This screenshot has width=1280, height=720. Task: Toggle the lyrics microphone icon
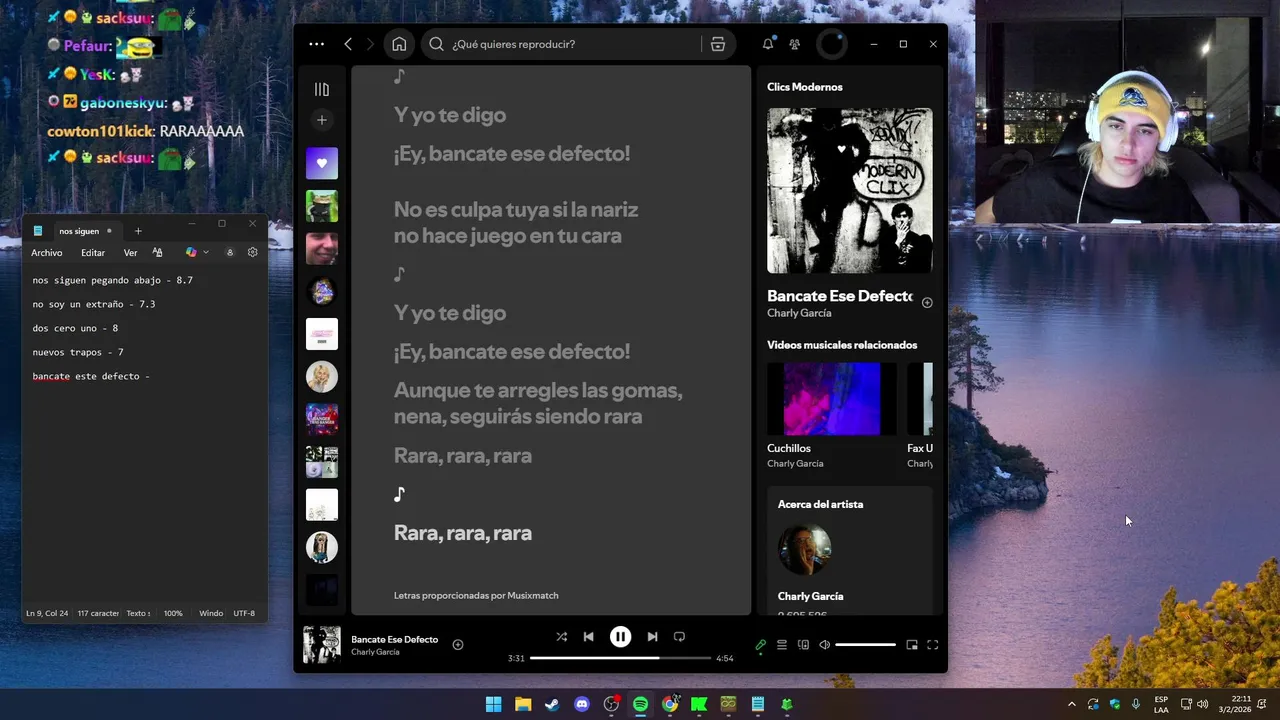[x=760, y=645]
